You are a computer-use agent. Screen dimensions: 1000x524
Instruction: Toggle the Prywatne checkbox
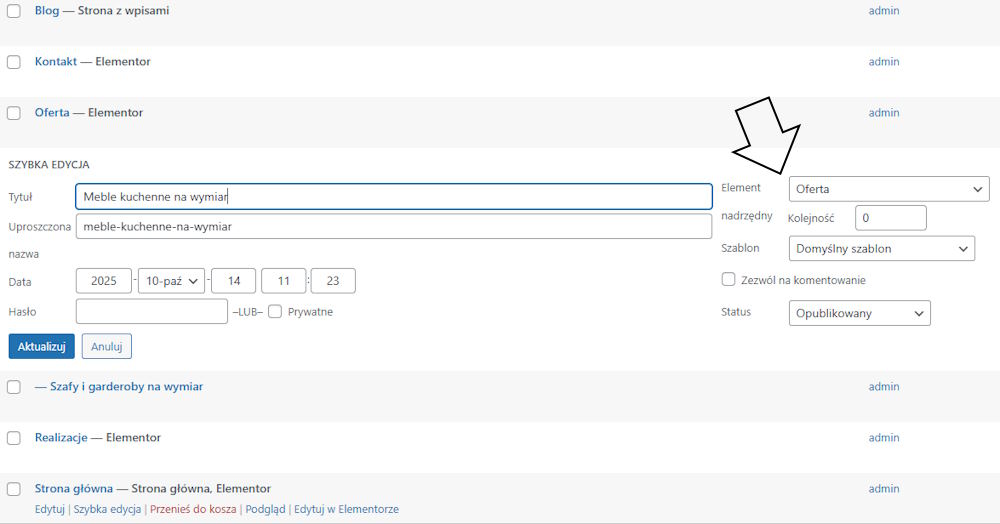point(275,311)
